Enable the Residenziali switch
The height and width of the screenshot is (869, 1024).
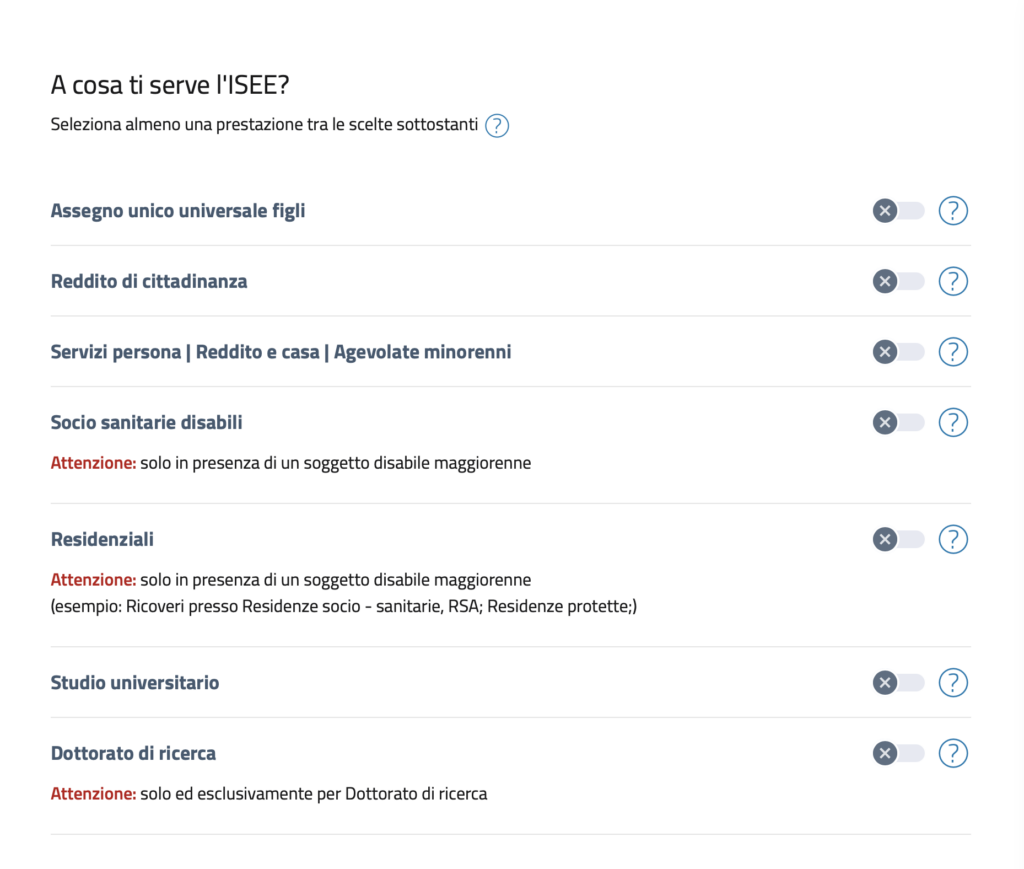[898, 539]
